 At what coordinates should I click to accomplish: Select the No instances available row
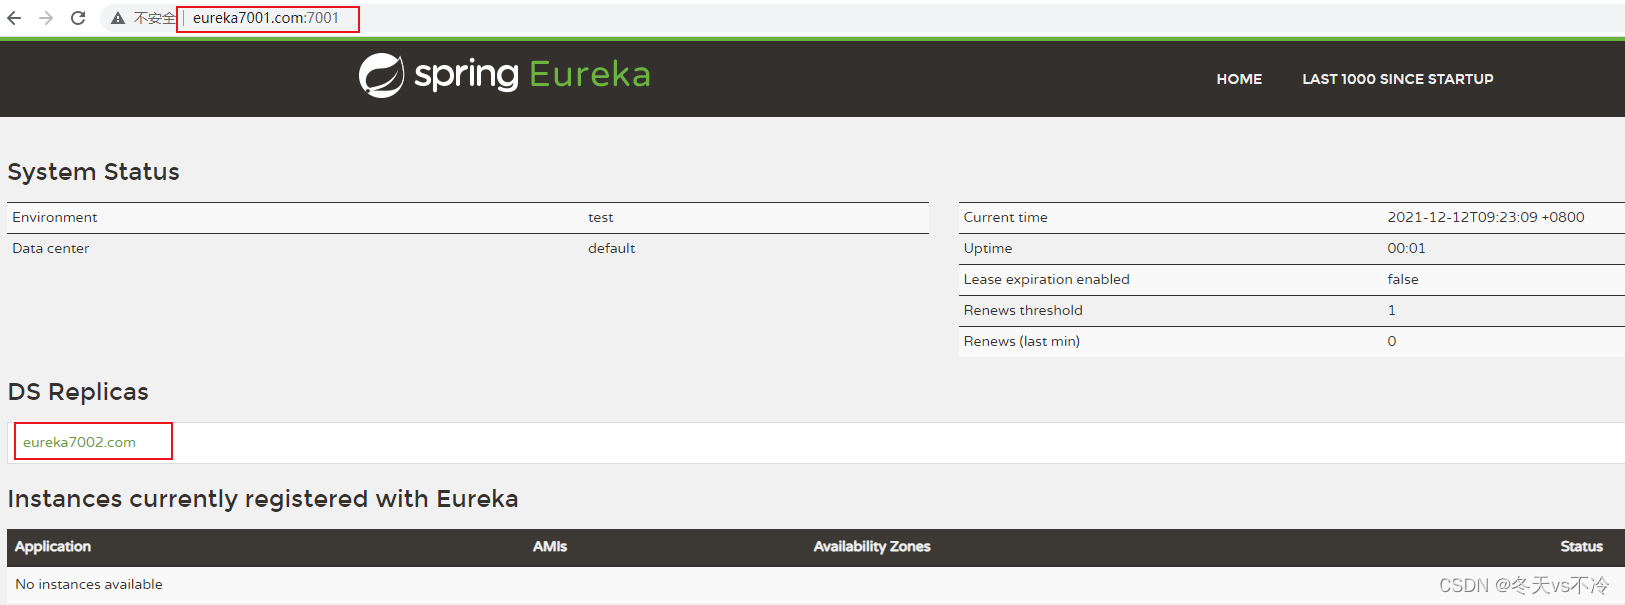[816, 584]
